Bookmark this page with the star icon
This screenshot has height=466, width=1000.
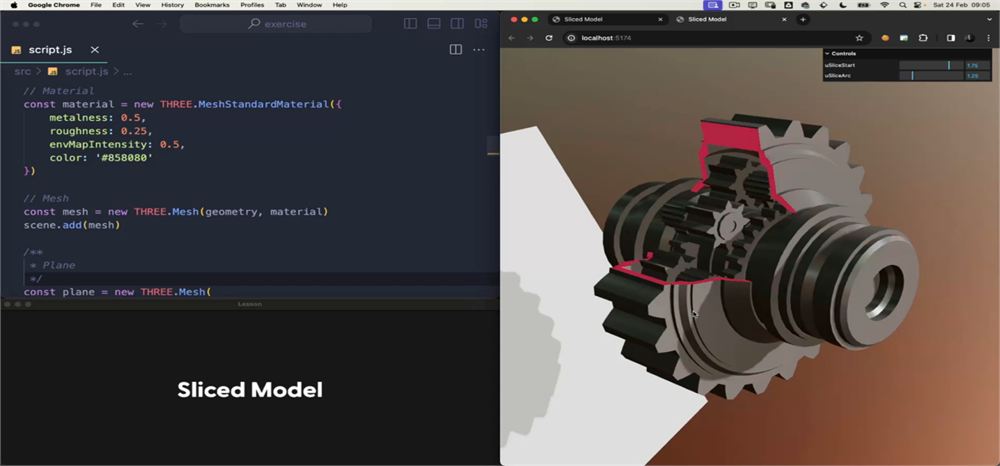[x=859, y=38]
